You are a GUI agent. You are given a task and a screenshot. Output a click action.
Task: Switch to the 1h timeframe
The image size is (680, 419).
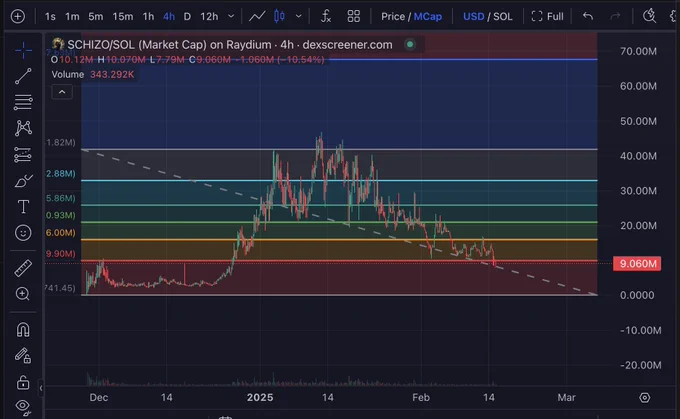coord(148,16)
